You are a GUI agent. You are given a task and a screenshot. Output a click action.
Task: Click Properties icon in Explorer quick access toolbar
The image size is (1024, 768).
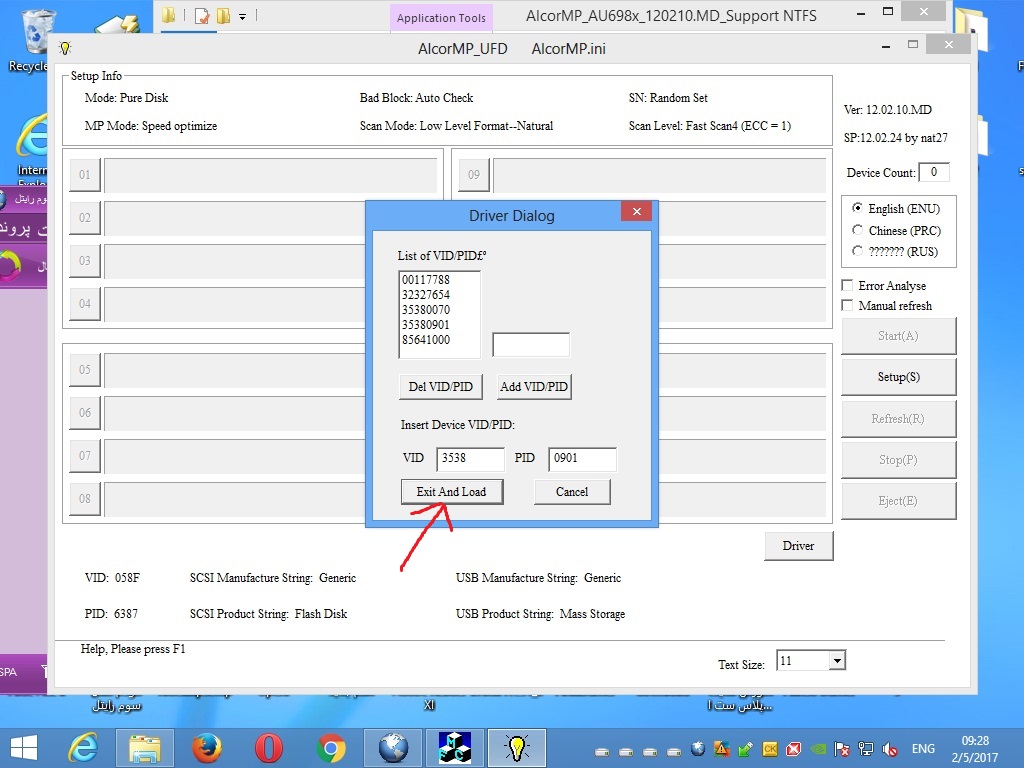click(202, 15)
